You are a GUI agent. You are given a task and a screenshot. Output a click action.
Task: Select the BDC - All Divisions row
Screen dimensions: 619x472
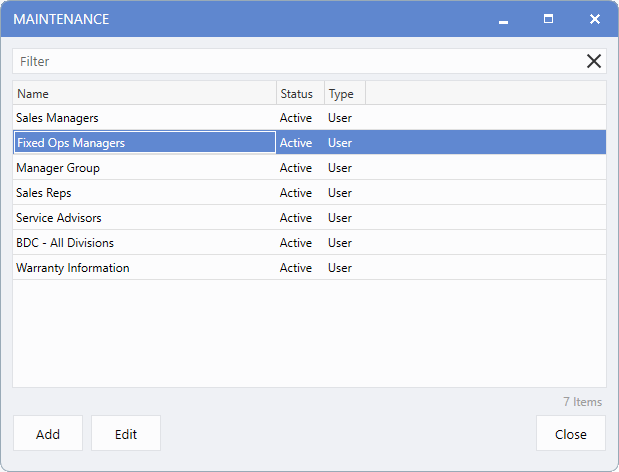point(310,243)
